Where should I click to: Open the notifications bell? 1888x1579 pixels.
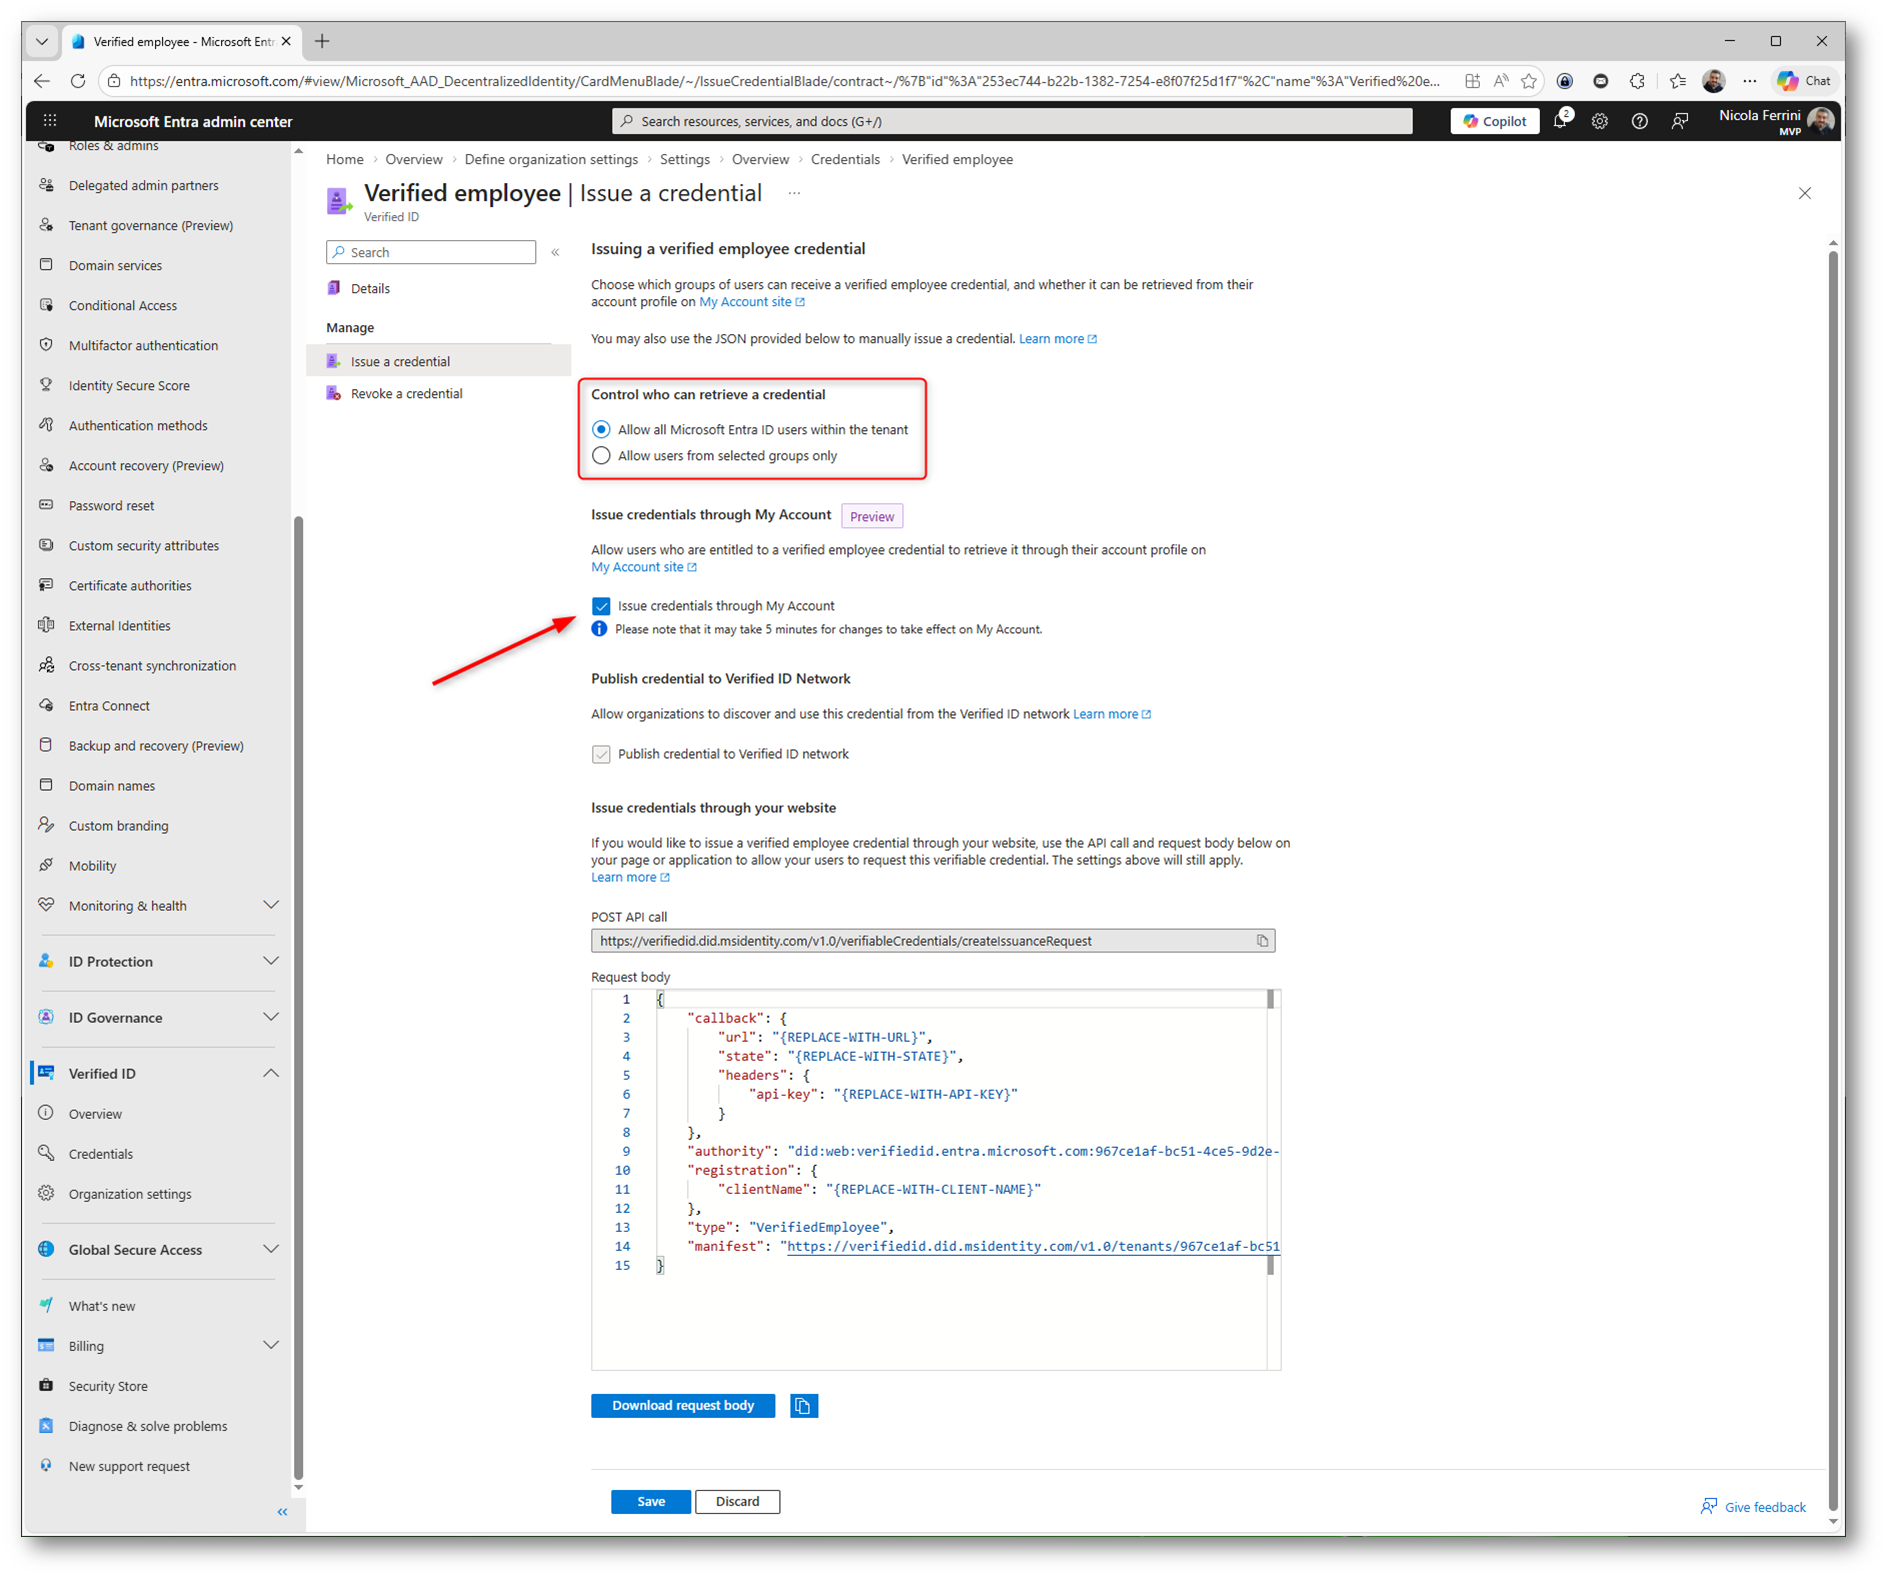tap(1560, 121)
